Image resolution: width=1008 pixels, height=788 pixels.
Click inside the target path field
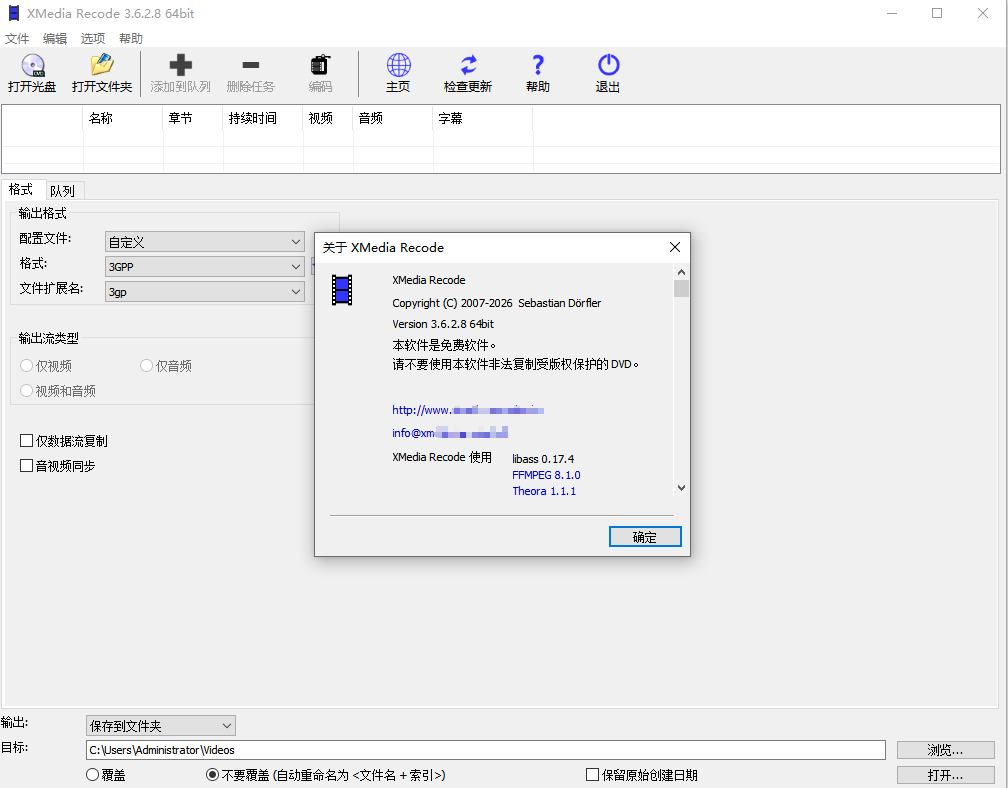(x=400, y=749)
